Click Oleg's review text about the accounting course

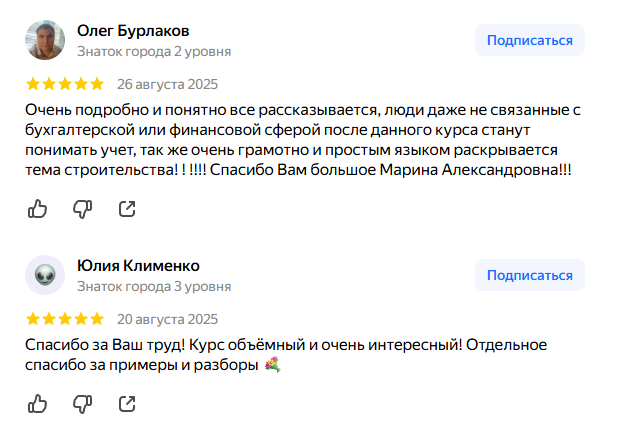tap(300, 139)
